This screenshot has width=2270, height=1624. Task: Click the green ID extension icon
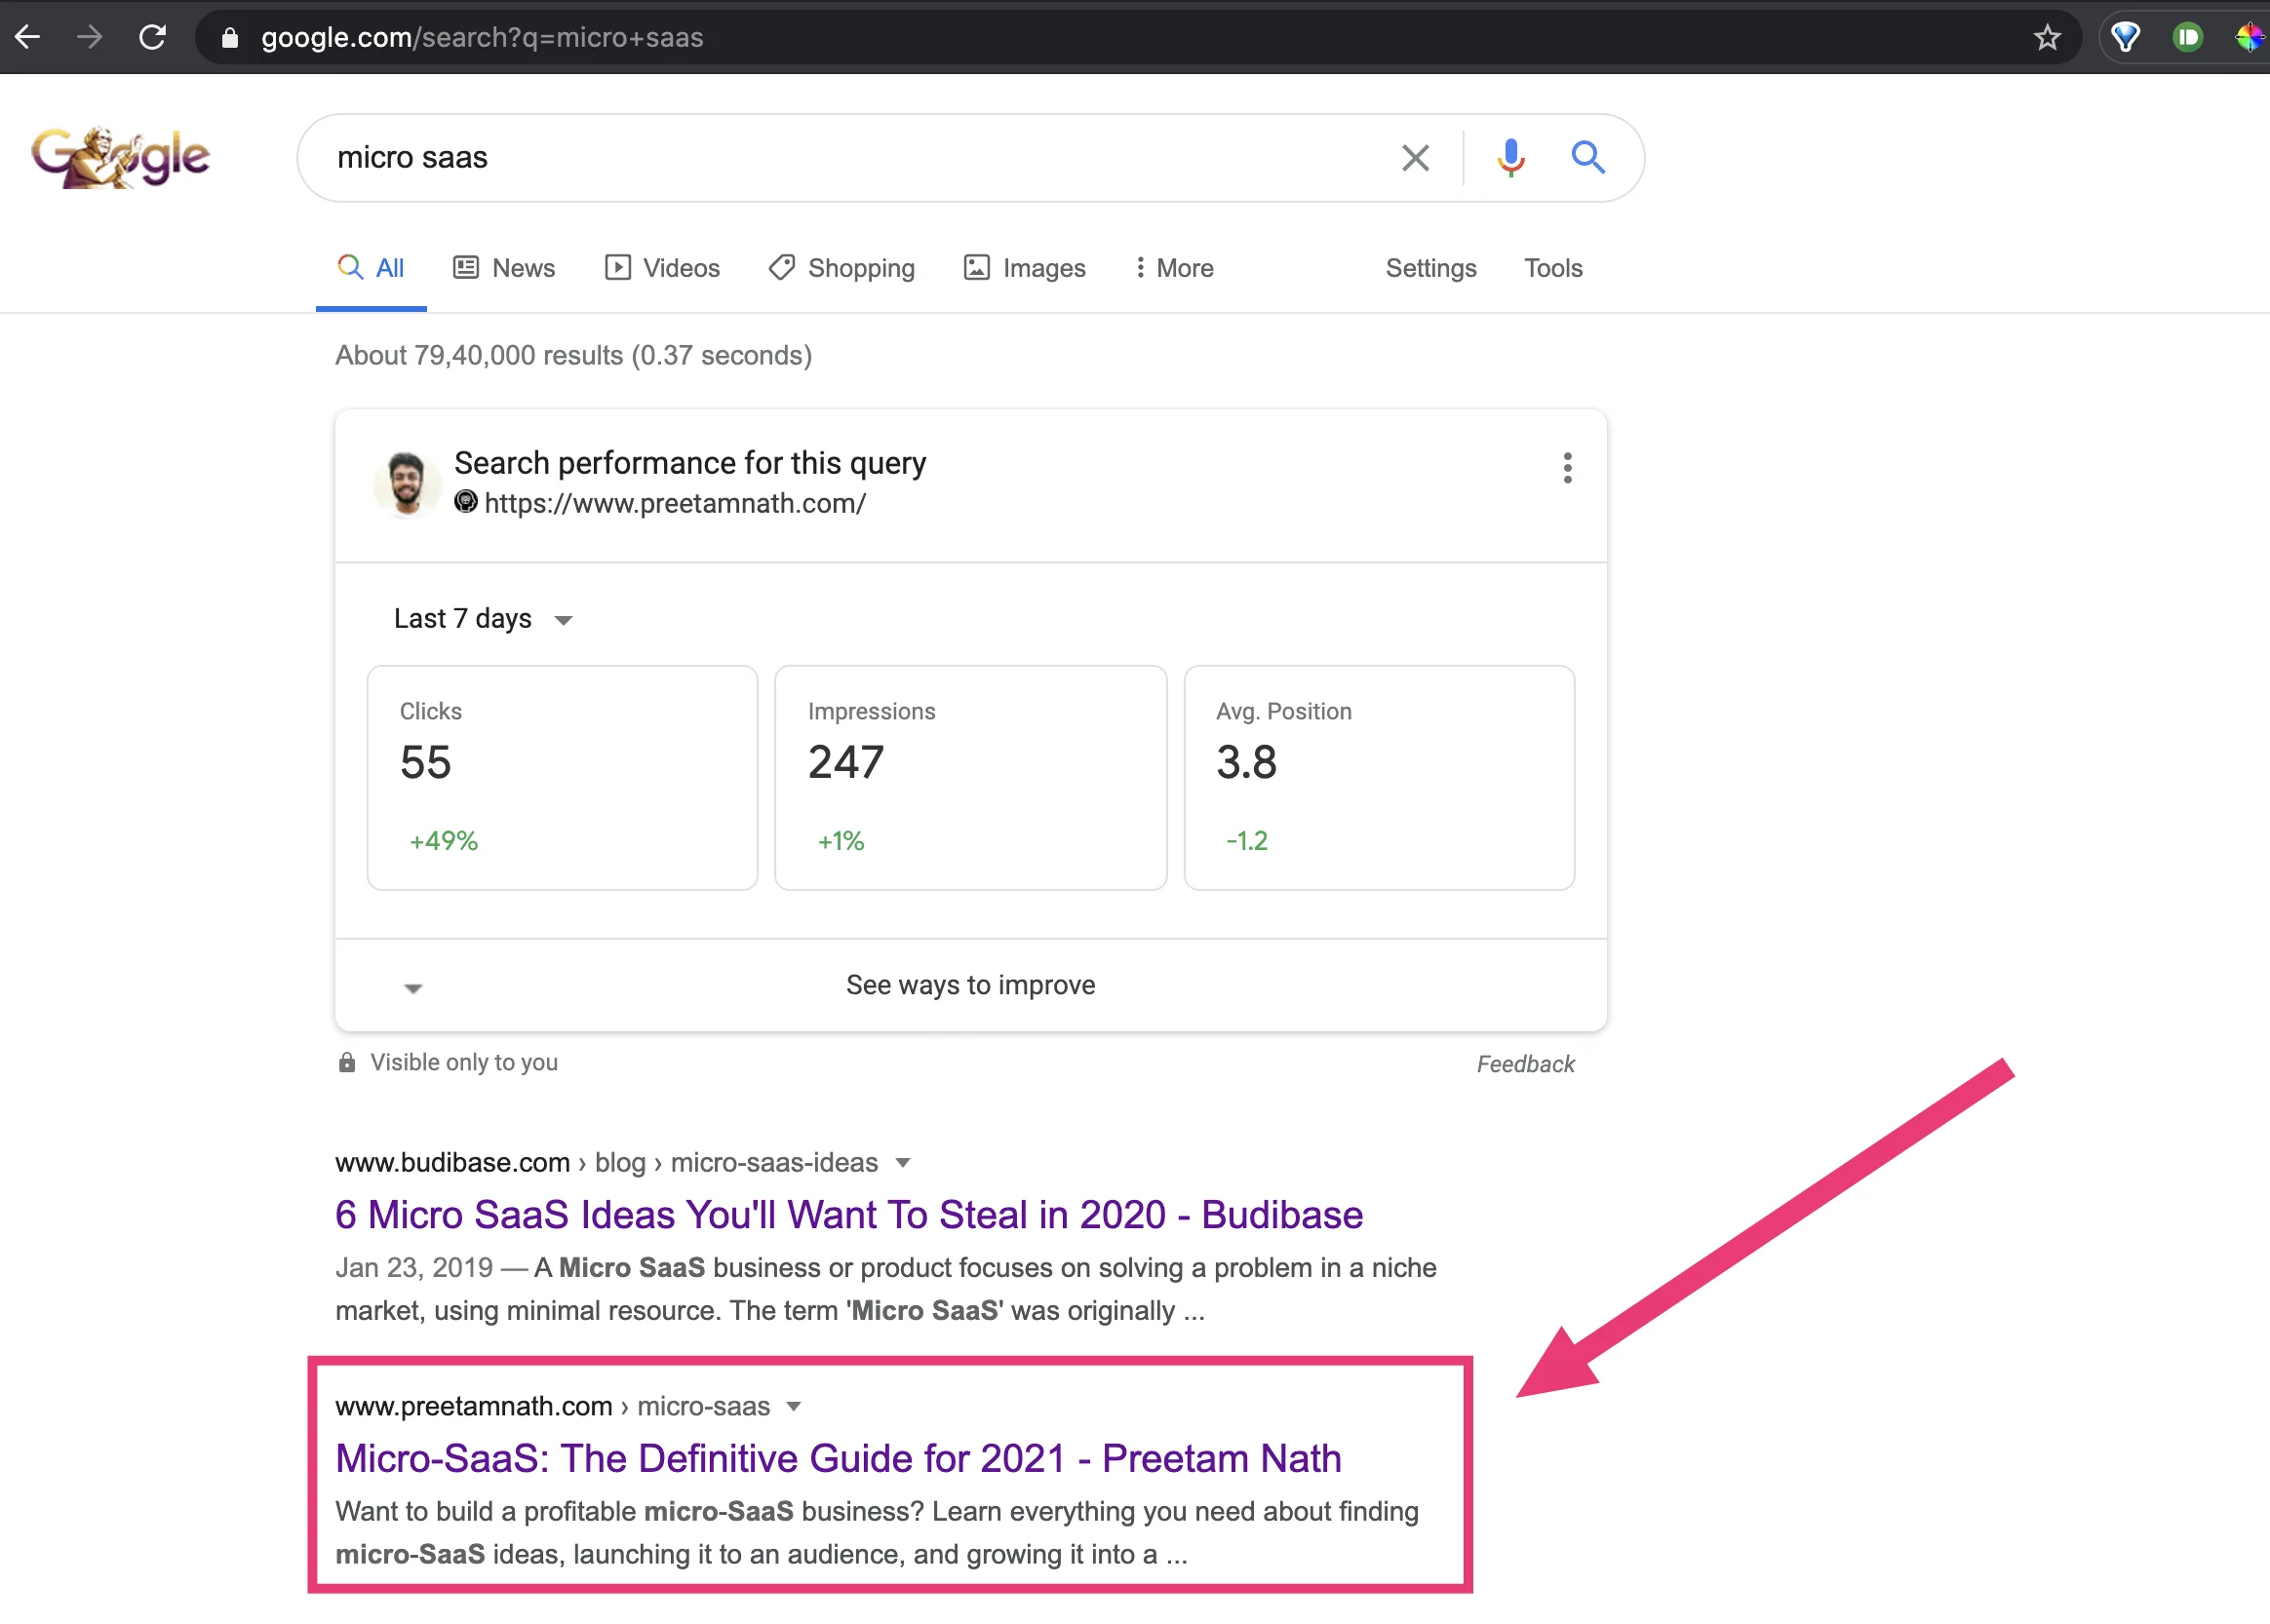click(2187, 38)
